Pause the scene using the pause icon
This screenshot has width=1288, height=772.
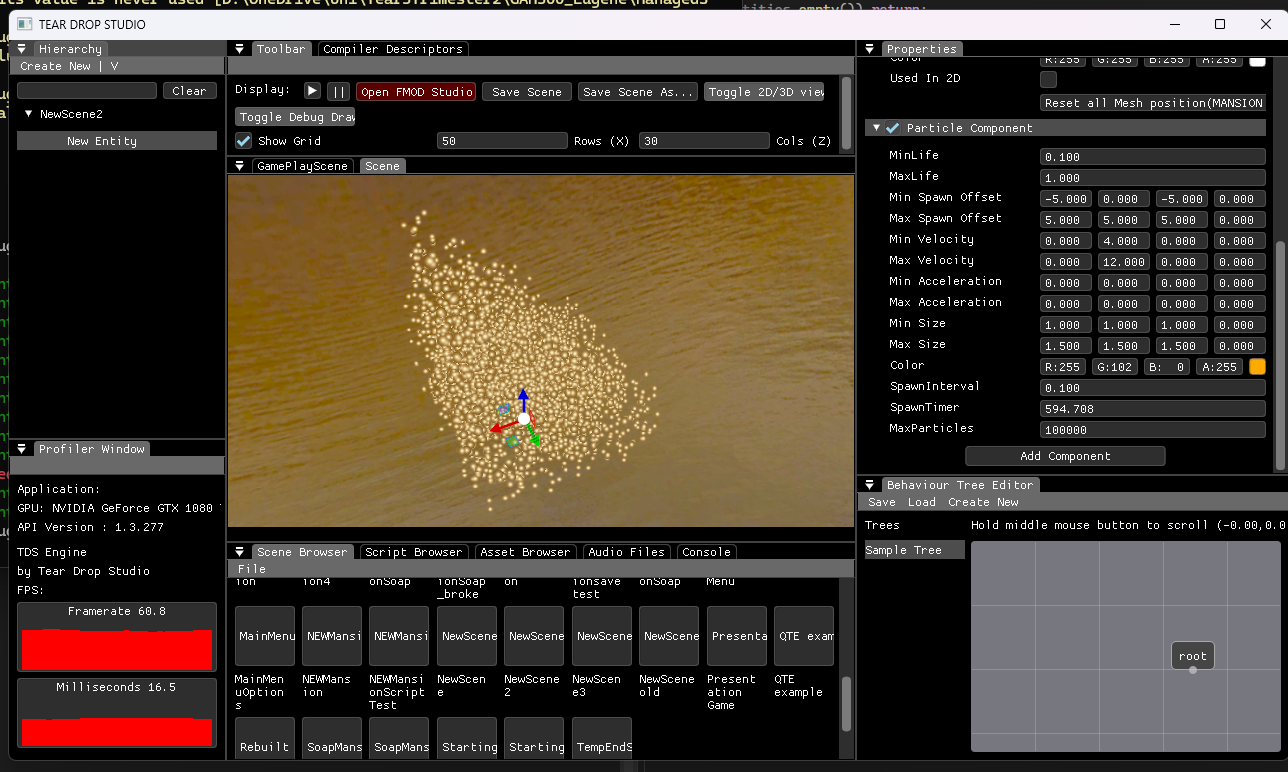(x=338, y=90)
